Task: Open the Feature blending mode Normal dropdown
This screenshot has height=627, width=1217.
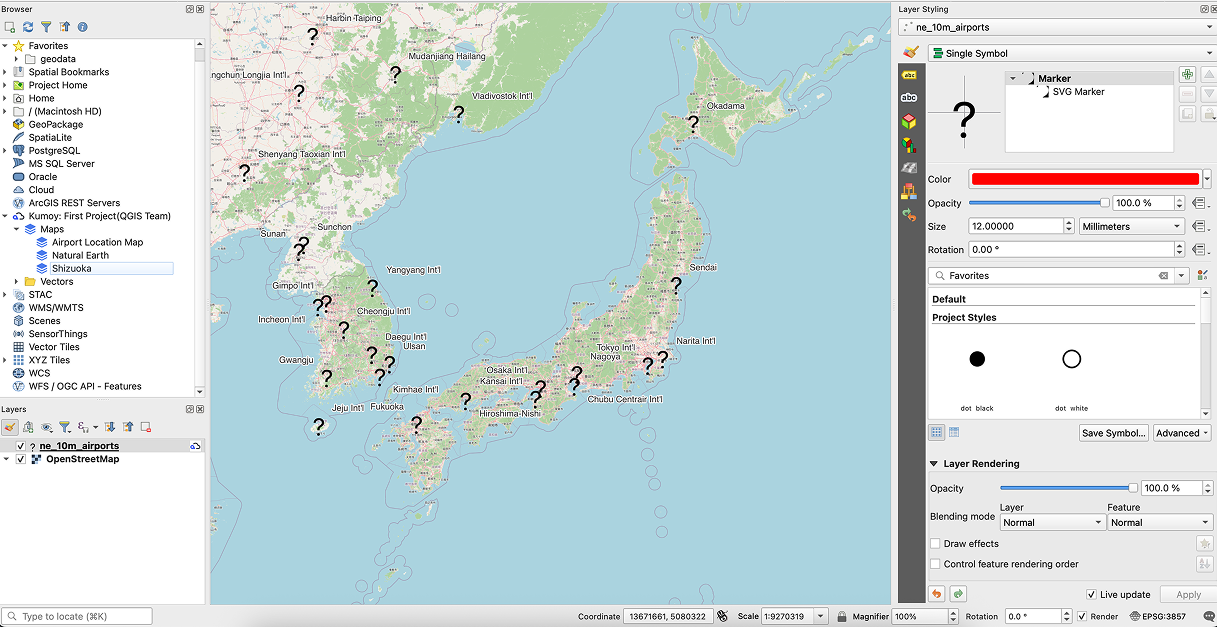Action: (x=1159, y=522)
